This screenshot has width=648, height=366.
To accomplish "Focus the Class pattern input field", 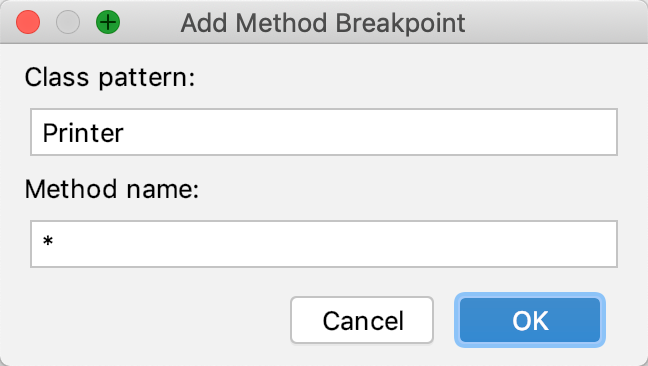I will pos(324,132).
